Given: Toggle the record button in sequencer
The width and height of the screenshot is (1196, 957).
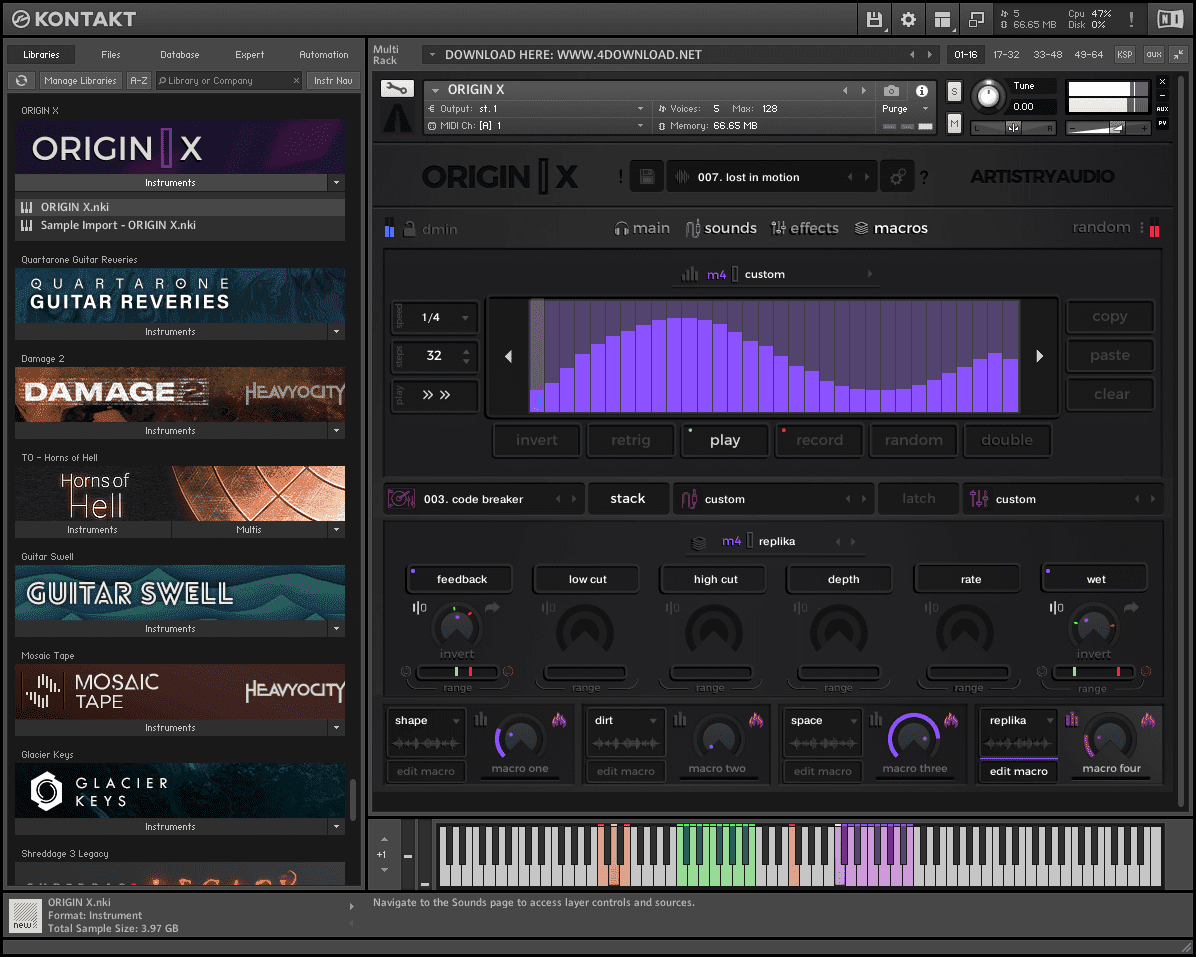Looking at the screenshot, I should 819,440.
